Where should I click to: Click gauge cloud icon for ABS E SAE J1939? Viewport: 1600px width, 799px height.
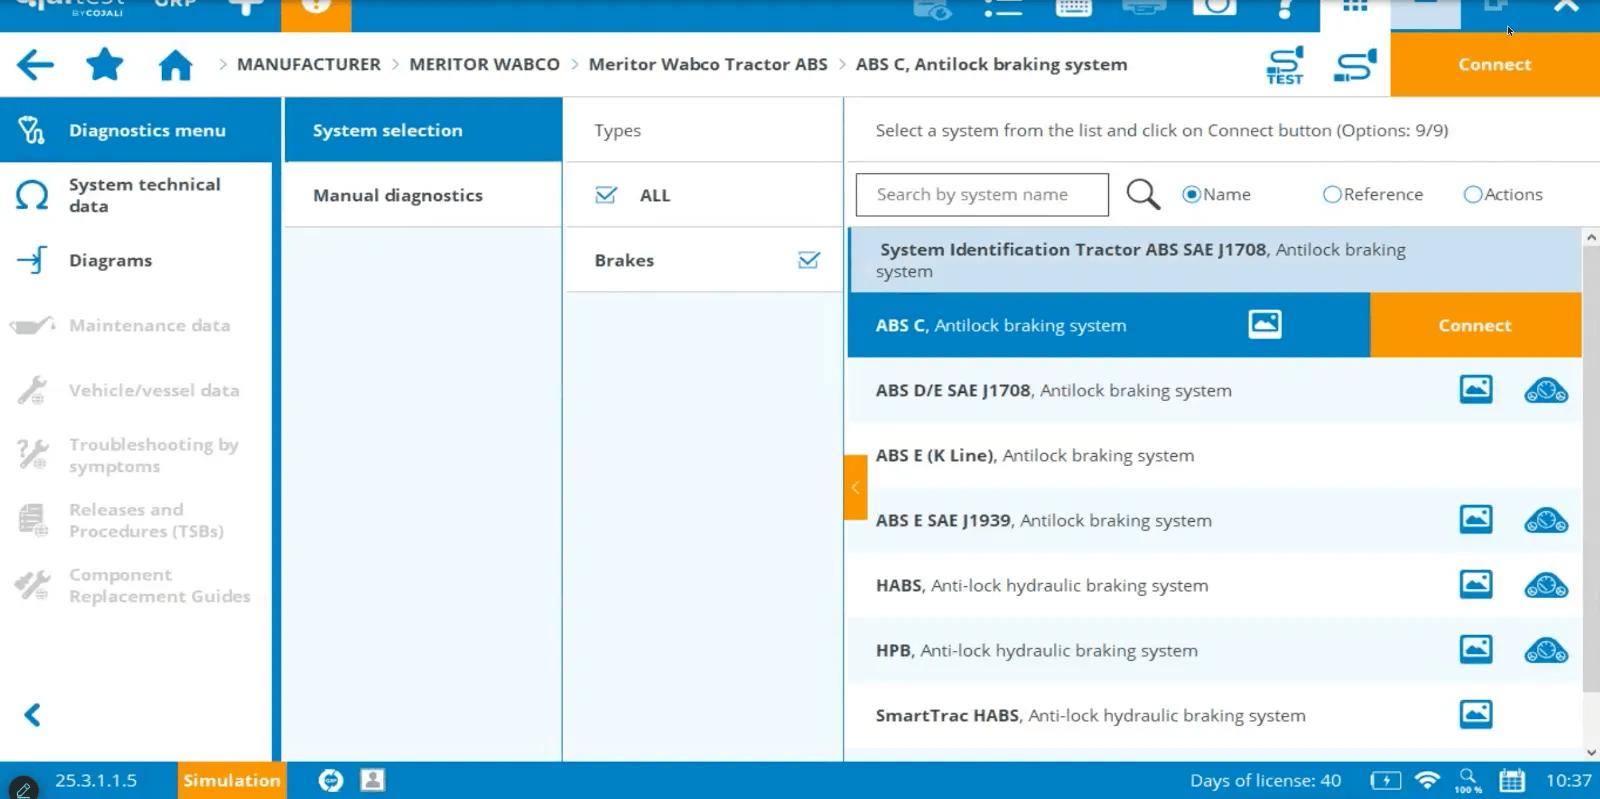point(1546,520)
